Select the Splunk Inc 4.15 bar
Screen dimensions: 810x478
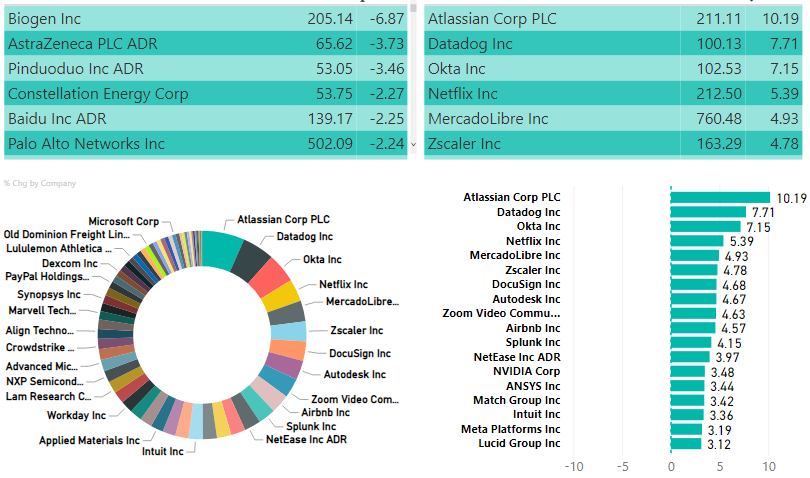(x=691, y=342)
